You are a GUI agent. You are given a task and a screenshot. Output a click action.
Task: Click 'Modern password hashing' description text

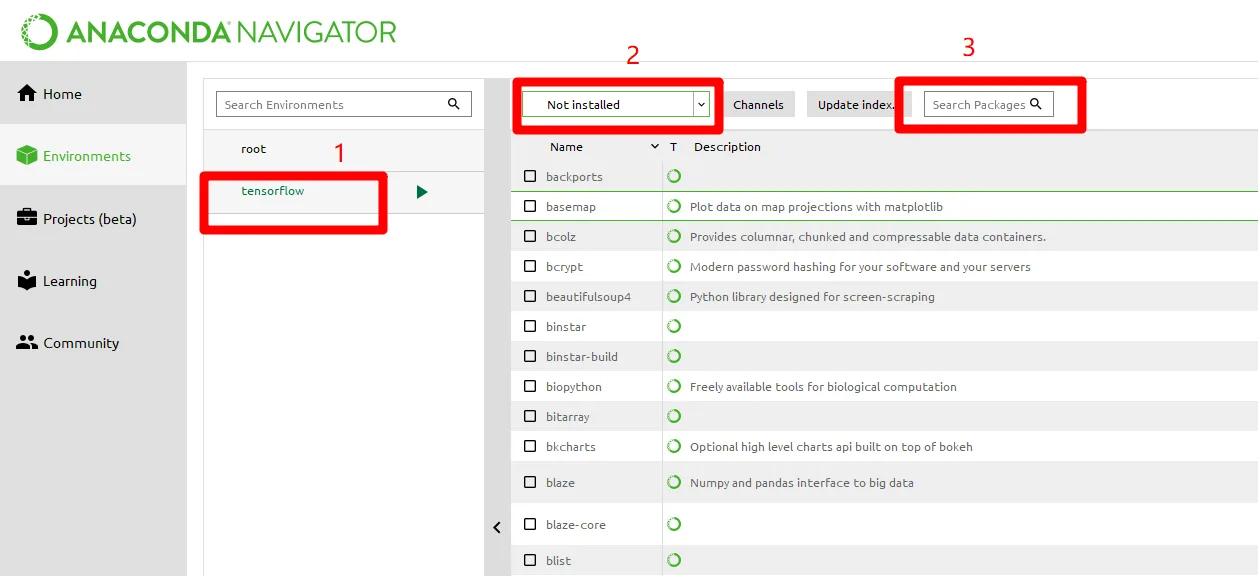[x=860, y=267]
